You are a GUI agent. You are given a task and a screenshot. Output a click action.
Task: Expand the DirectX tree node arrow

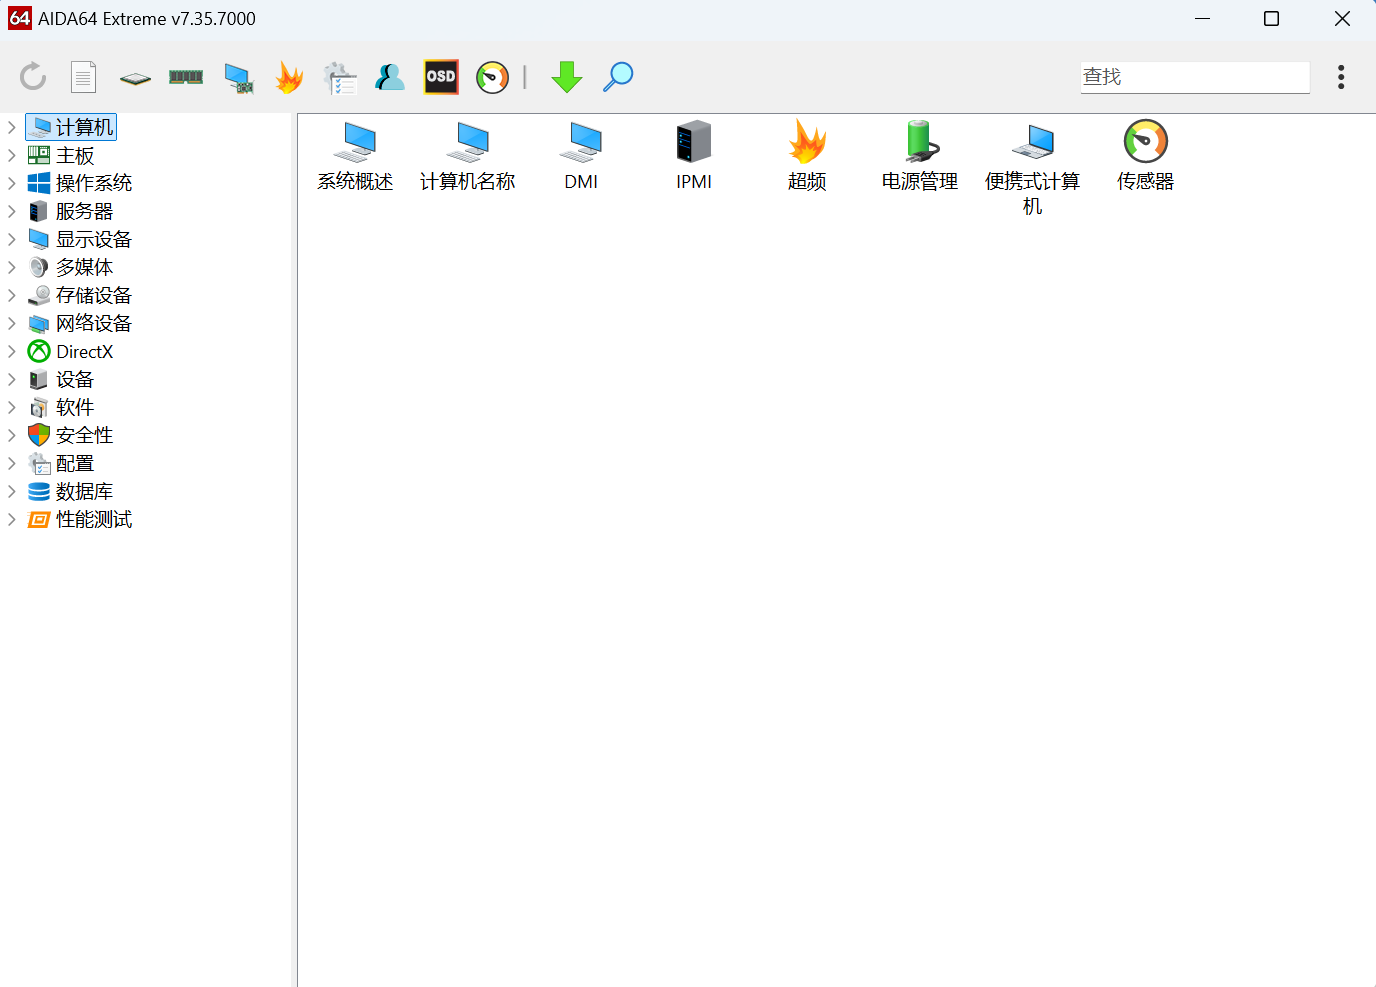click(x=12, y=351)
